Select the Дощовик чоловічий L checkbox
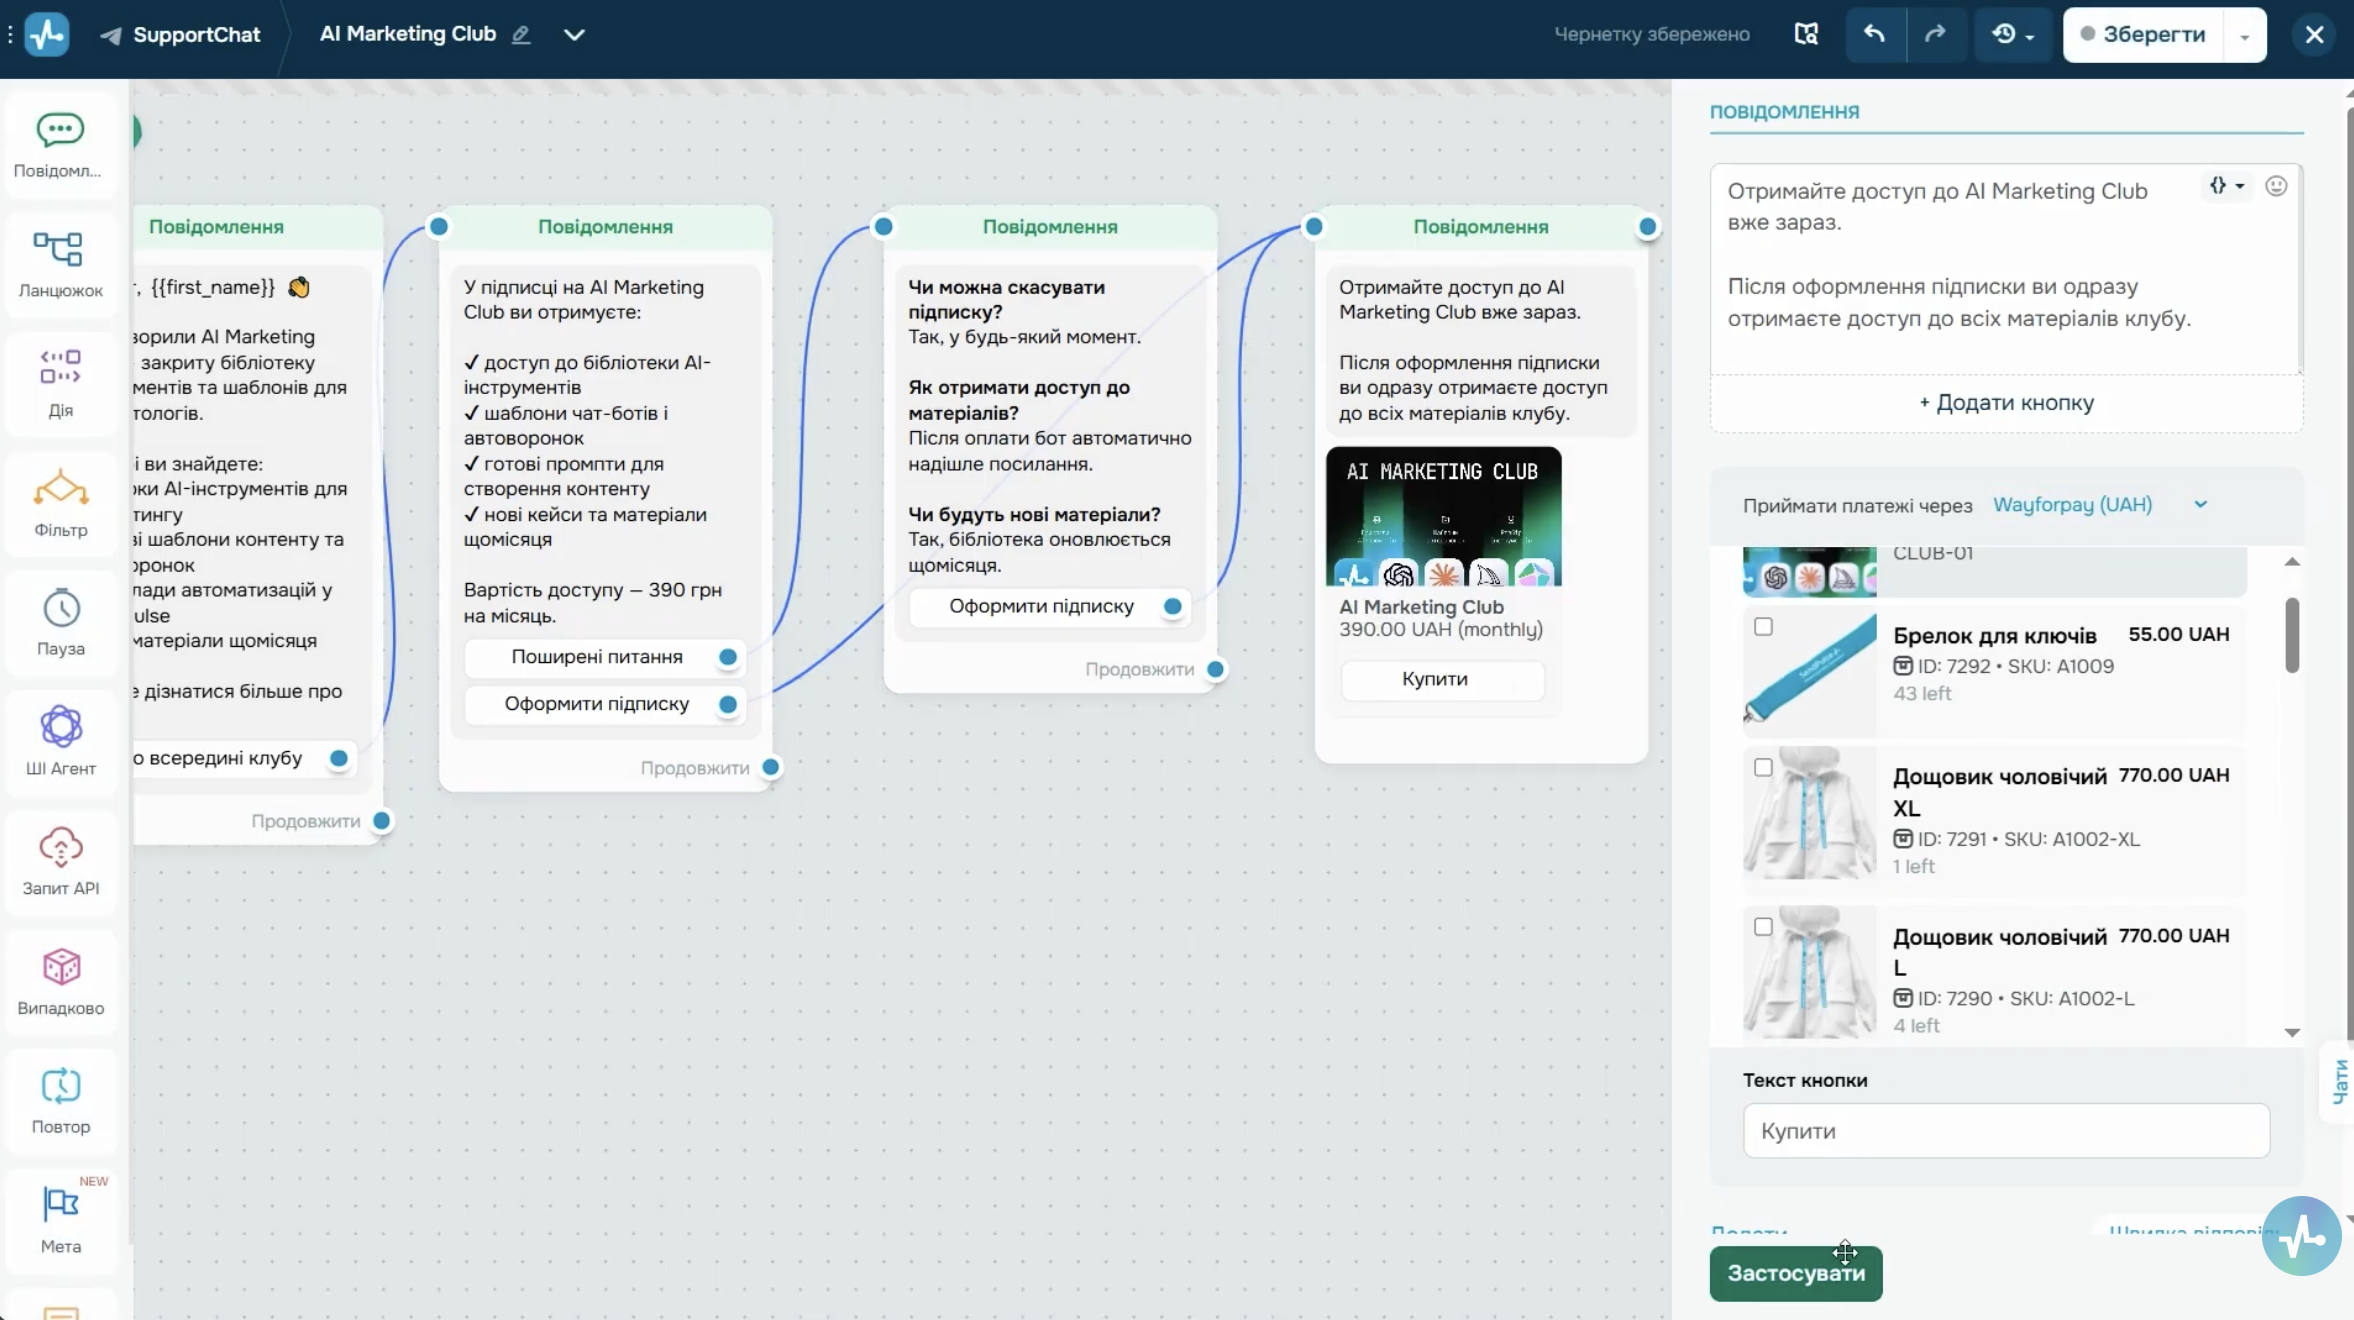2354x1320 pixels. (x=1763, y=928)
